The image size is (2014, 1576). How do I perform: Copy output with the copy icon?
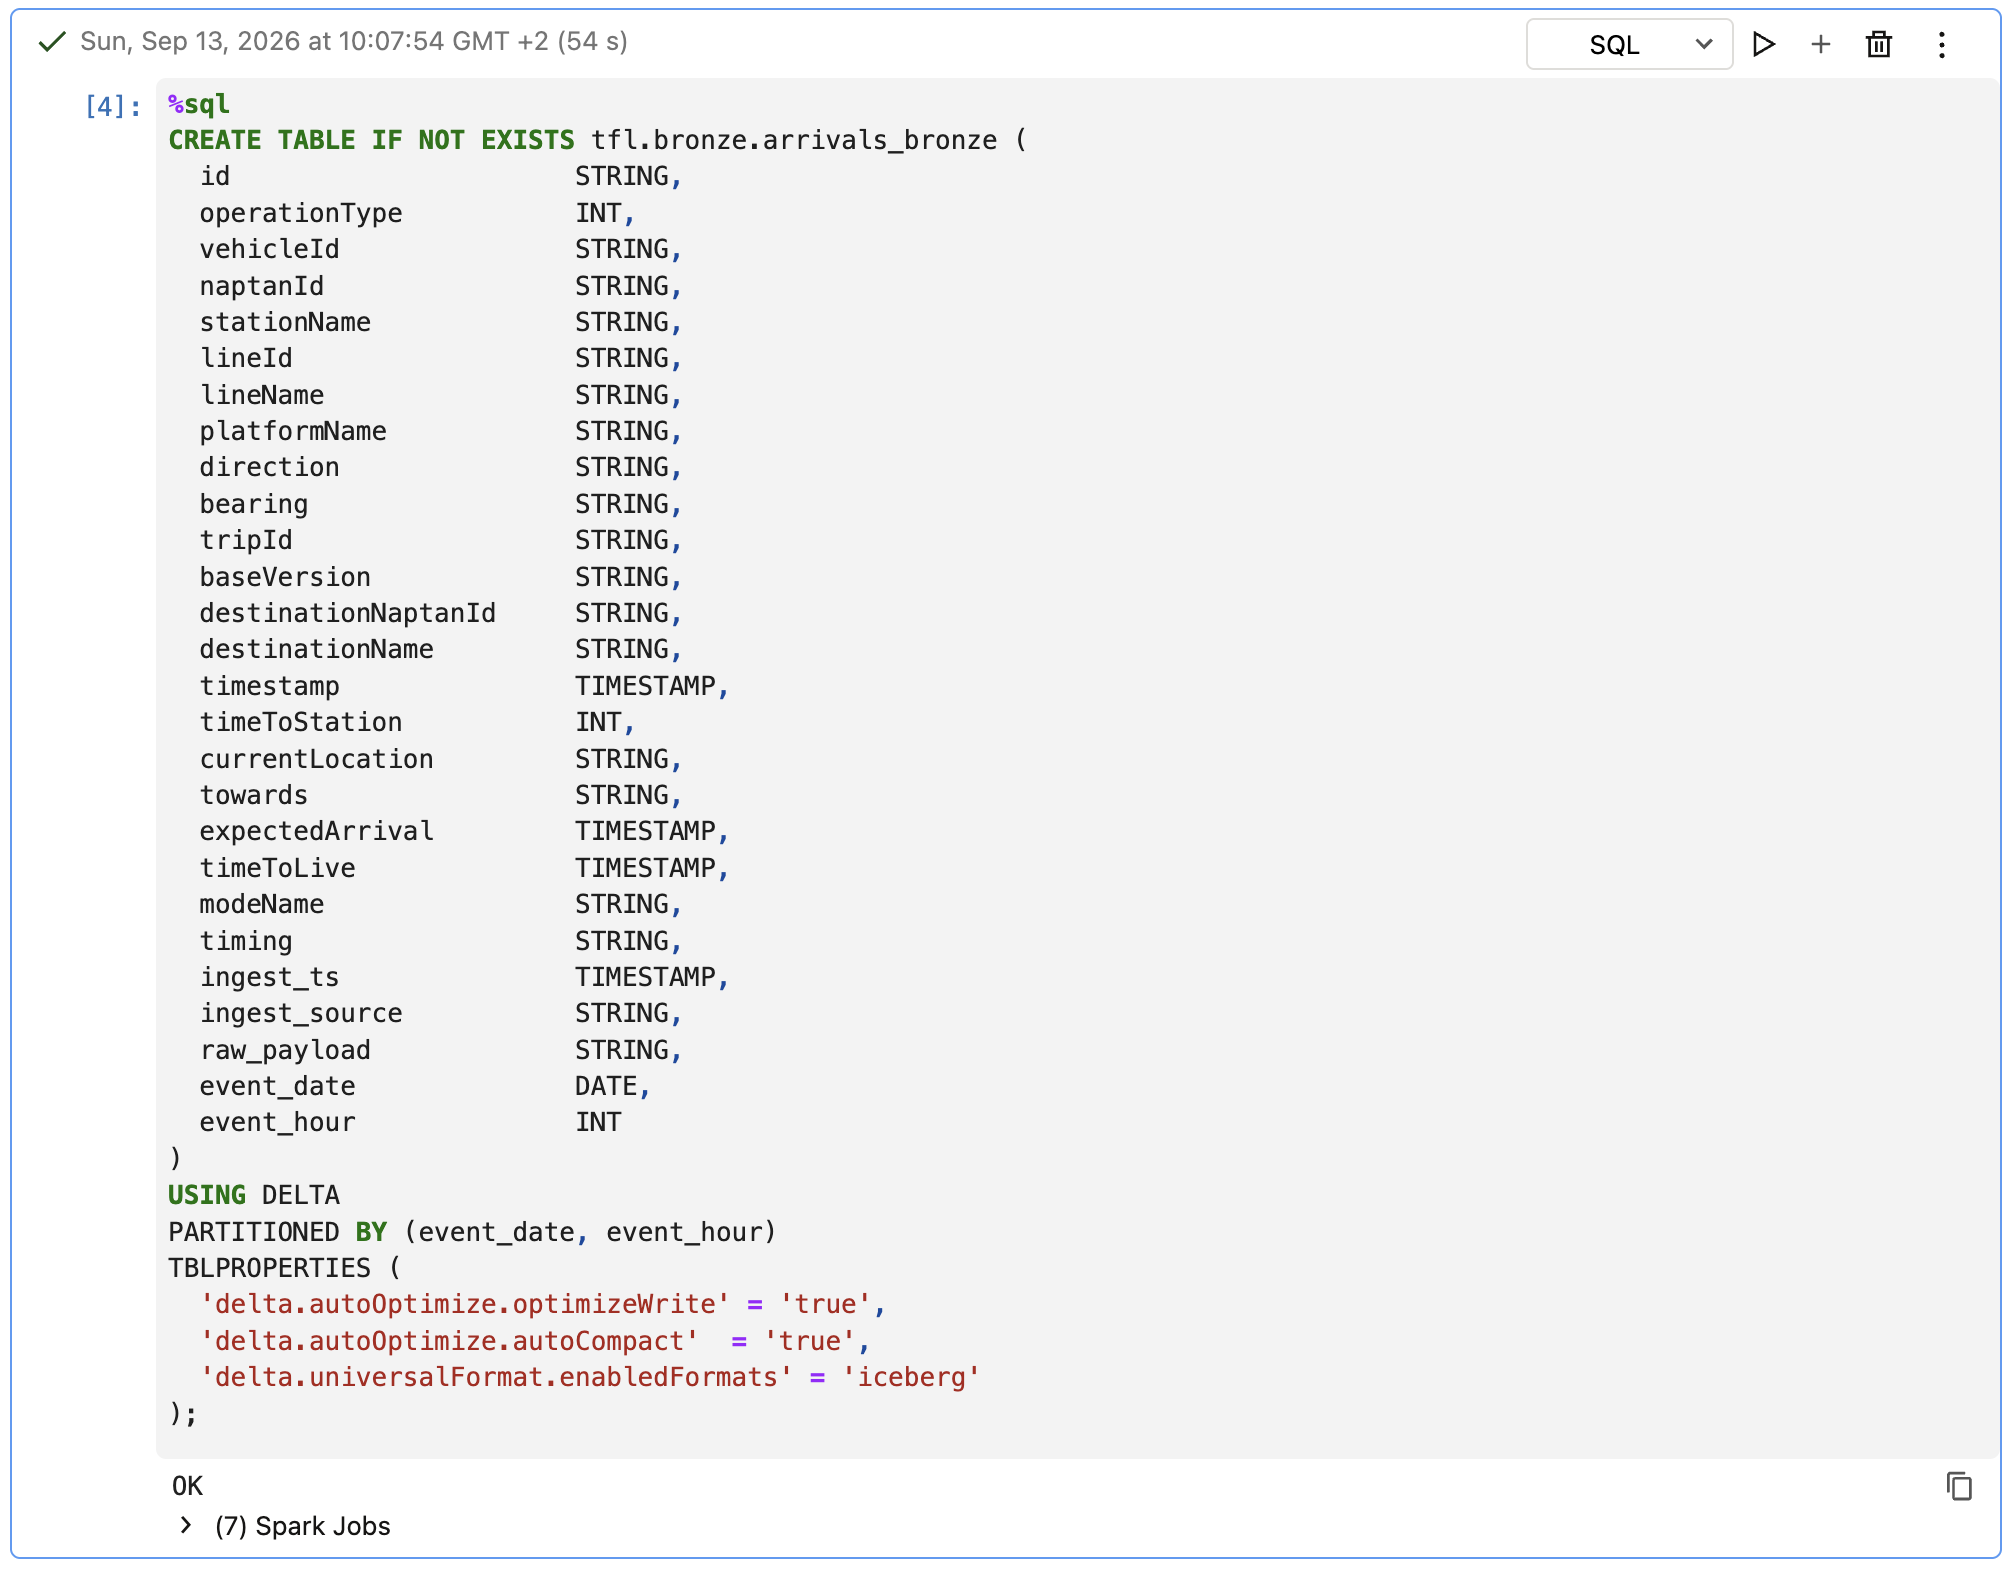point(1959,1486)
